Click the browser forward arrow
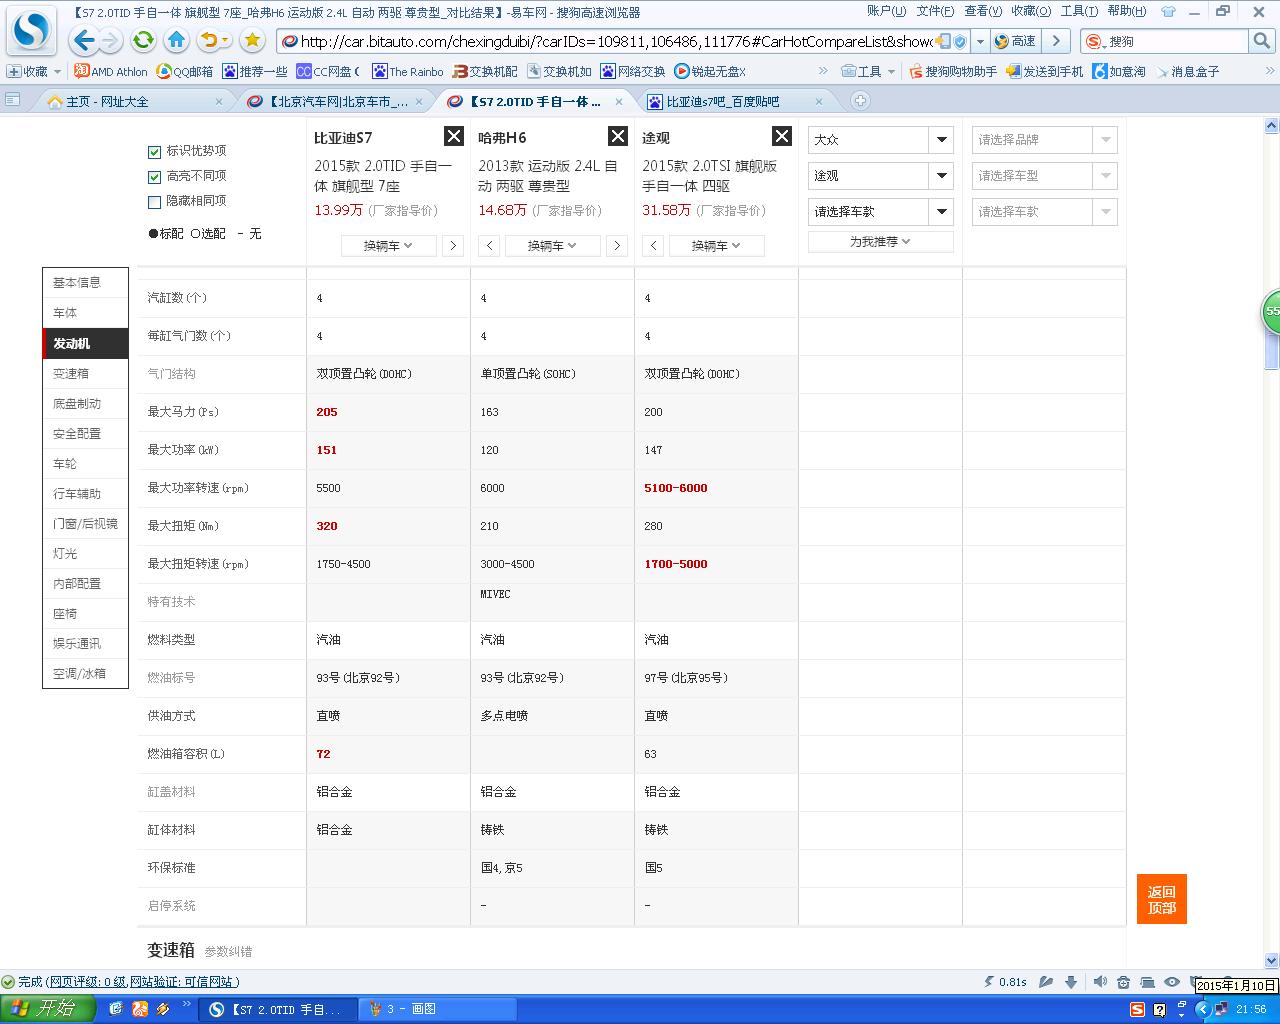The height and width of the screenshot is (1024, 1280). coord(110,41)
